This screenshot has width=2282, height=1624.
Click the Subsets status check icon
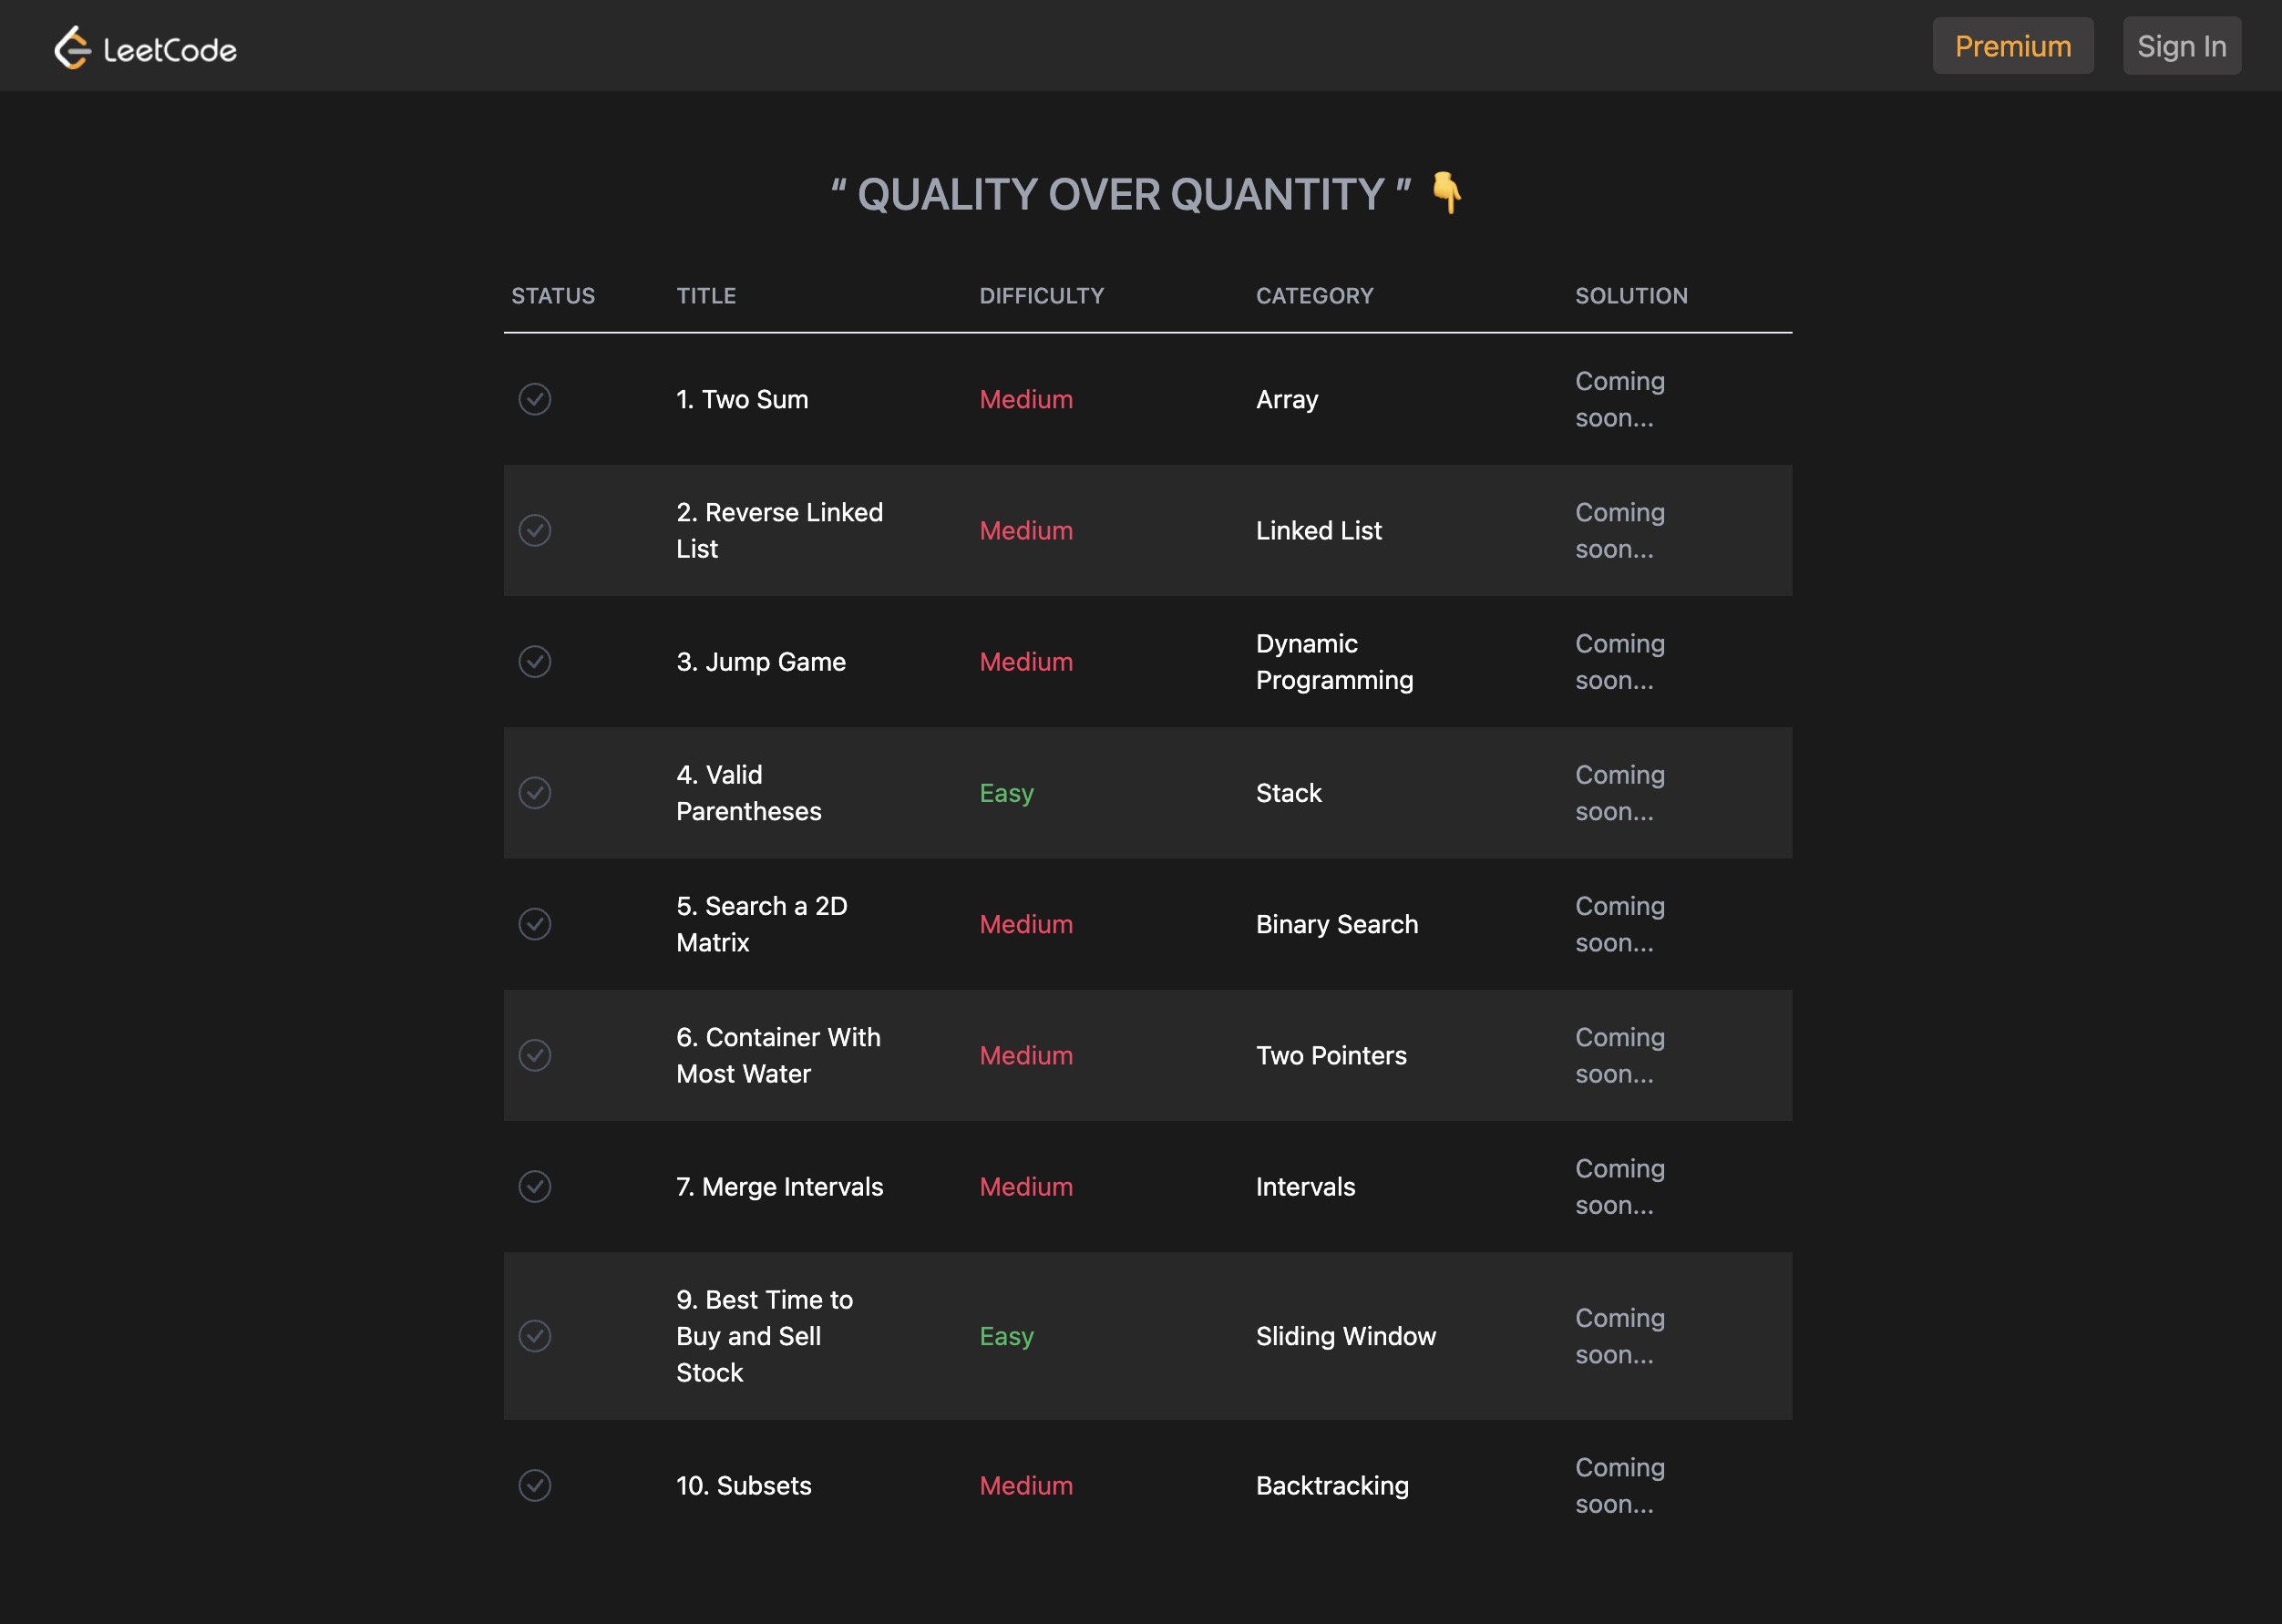pos(535,1485)
